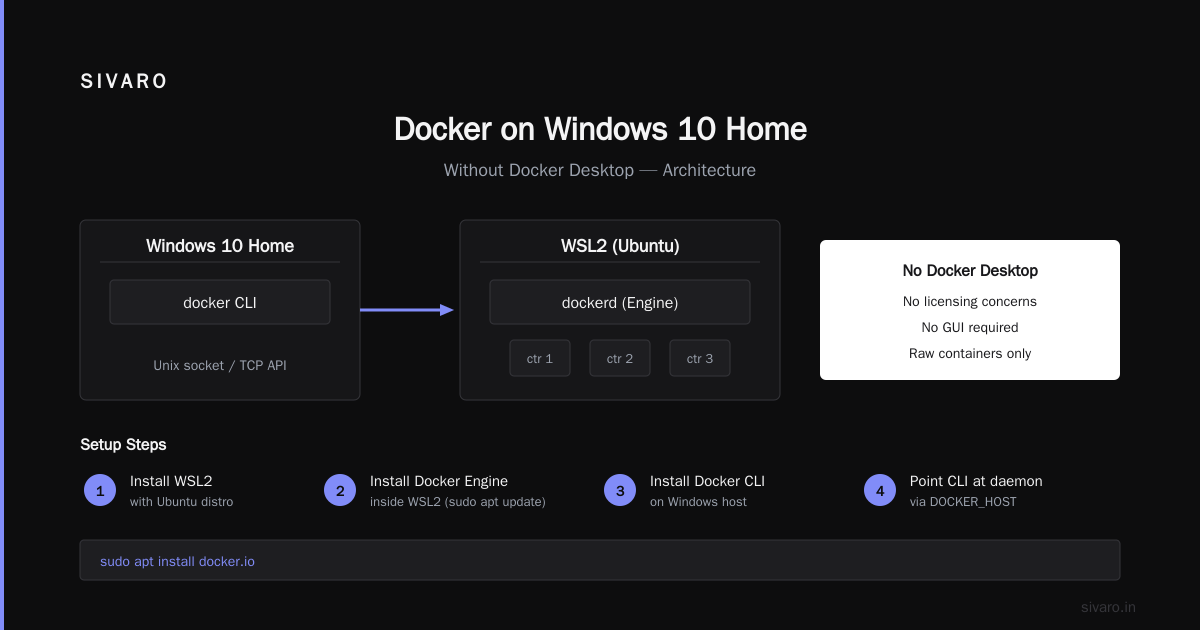Screen dimensions: 1200x630
Task: Select the dockerd (Engine) box
Action: point(620,302)
